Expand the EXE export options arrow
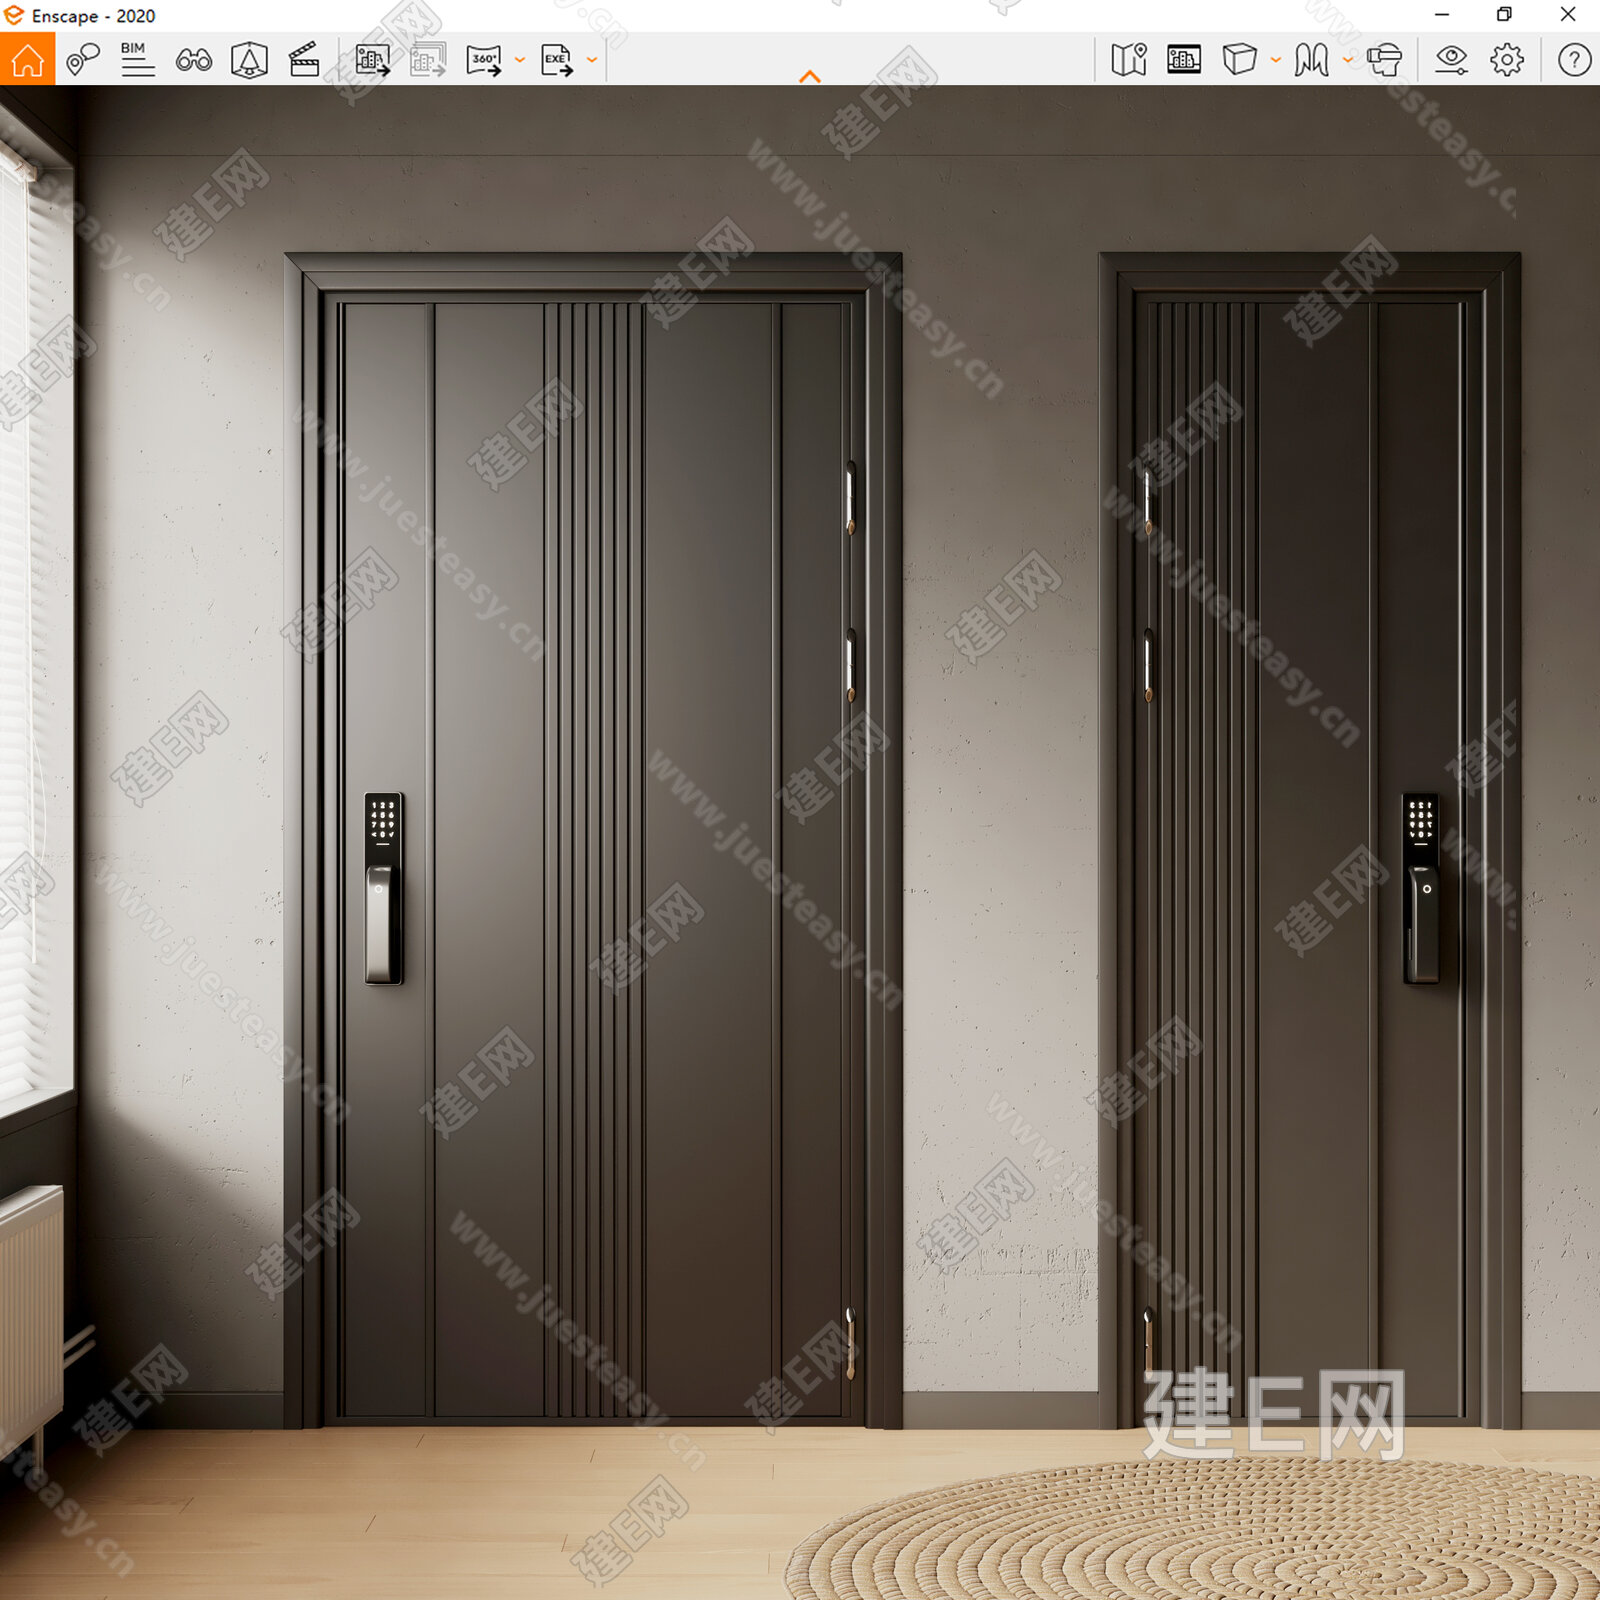The image size is (1600, 1600). point(592,60)
